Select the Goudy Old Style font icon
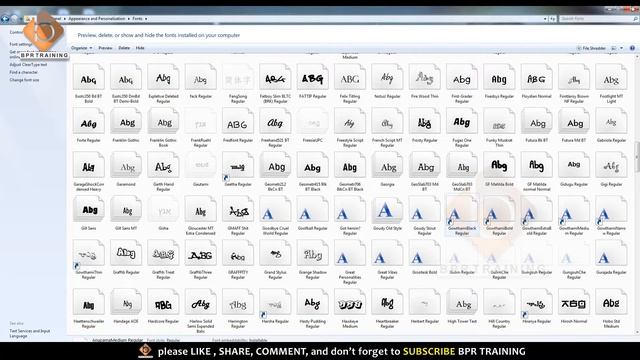Viewport: 640px width, 360px height. click(x=387, y=210)
